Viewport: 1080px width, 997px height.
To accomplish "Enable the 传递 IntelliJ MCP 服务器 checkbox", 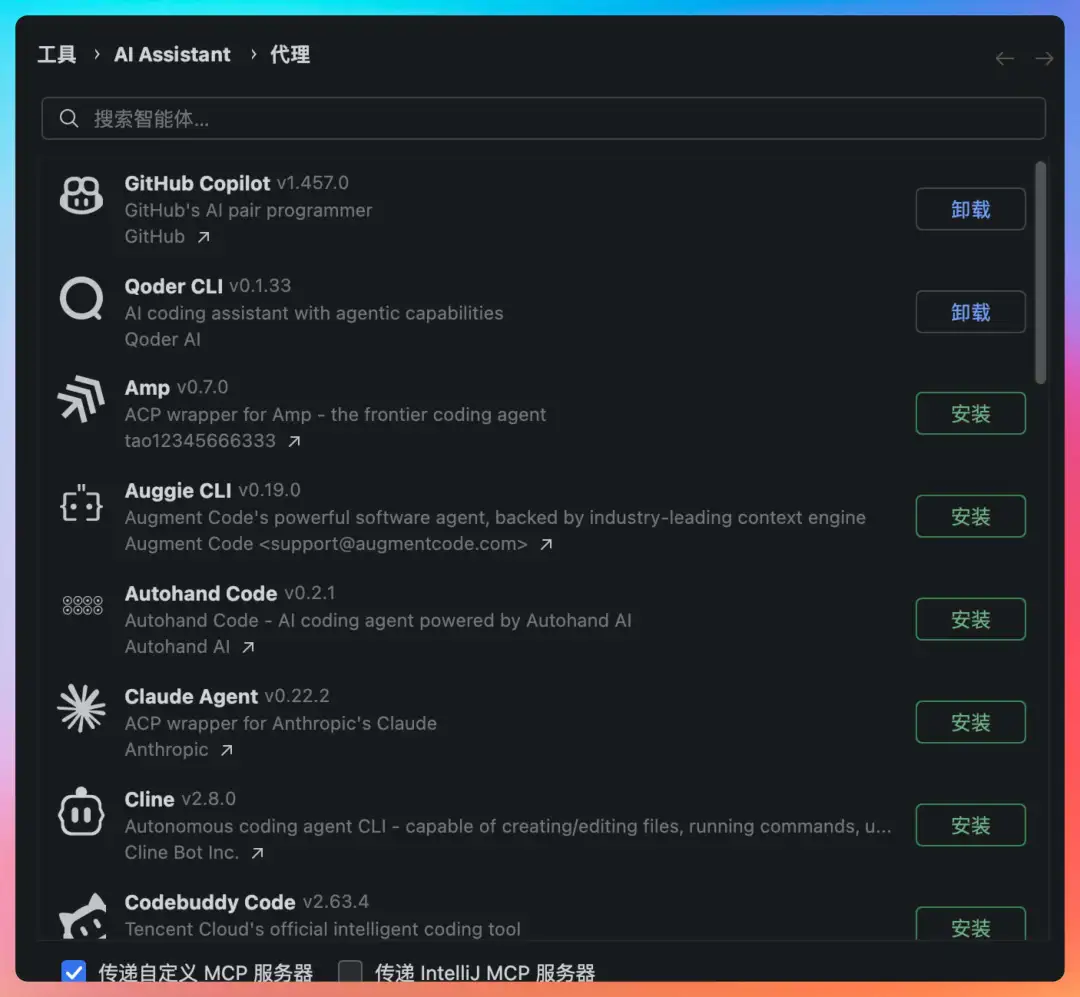I will pos(350,972).
